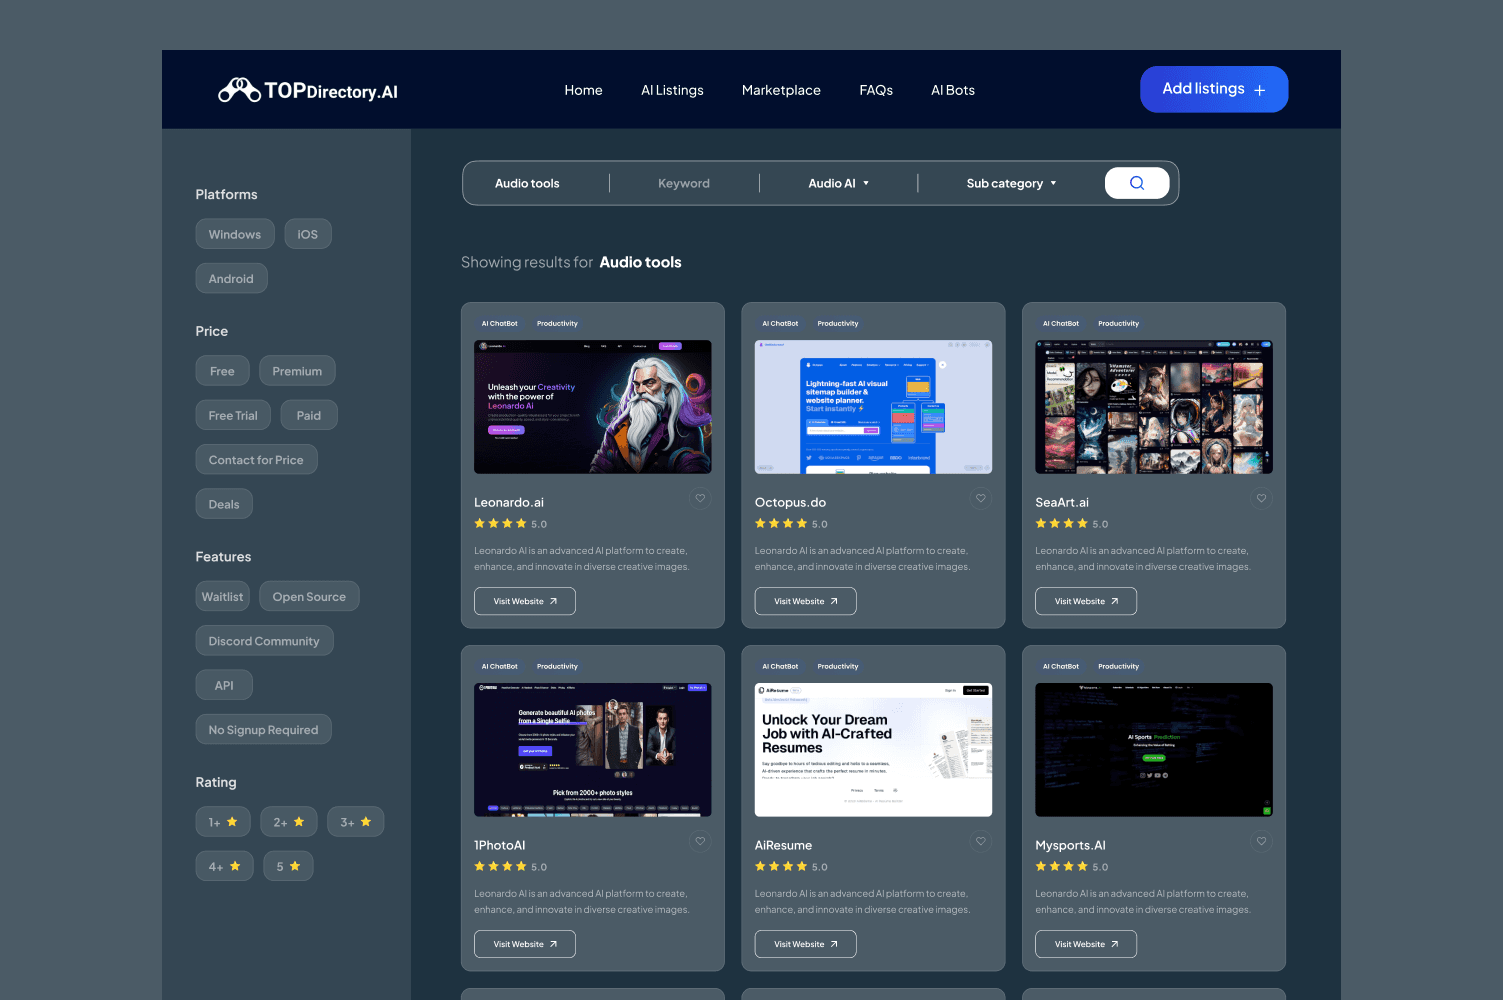Open AI Bots in the navigation
The height and width of the screenshot is (1000, 1503).
click(953, 90)
